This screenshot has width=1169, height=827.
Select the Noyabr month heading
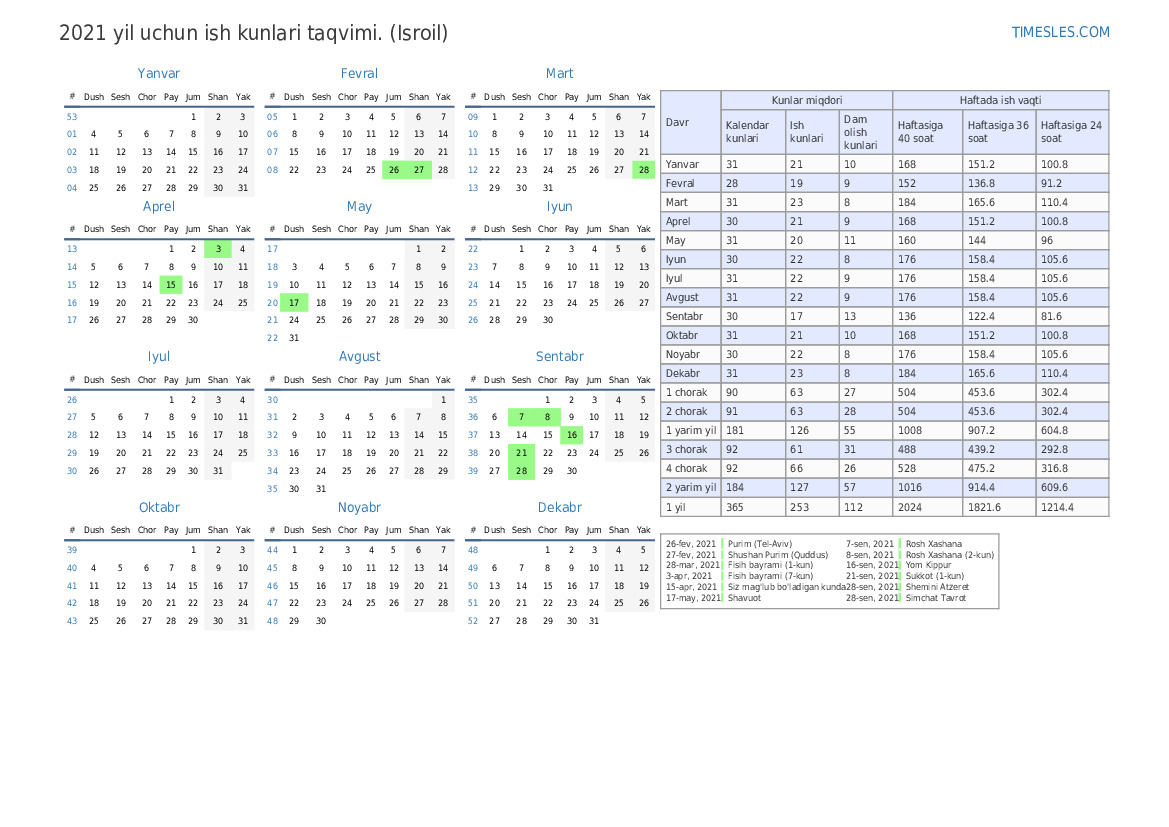[359, 507]
